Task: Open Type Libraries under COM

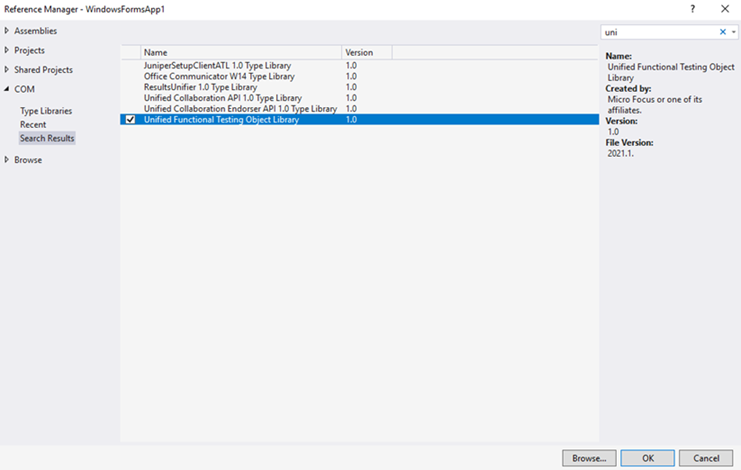Action: [46, 111]
